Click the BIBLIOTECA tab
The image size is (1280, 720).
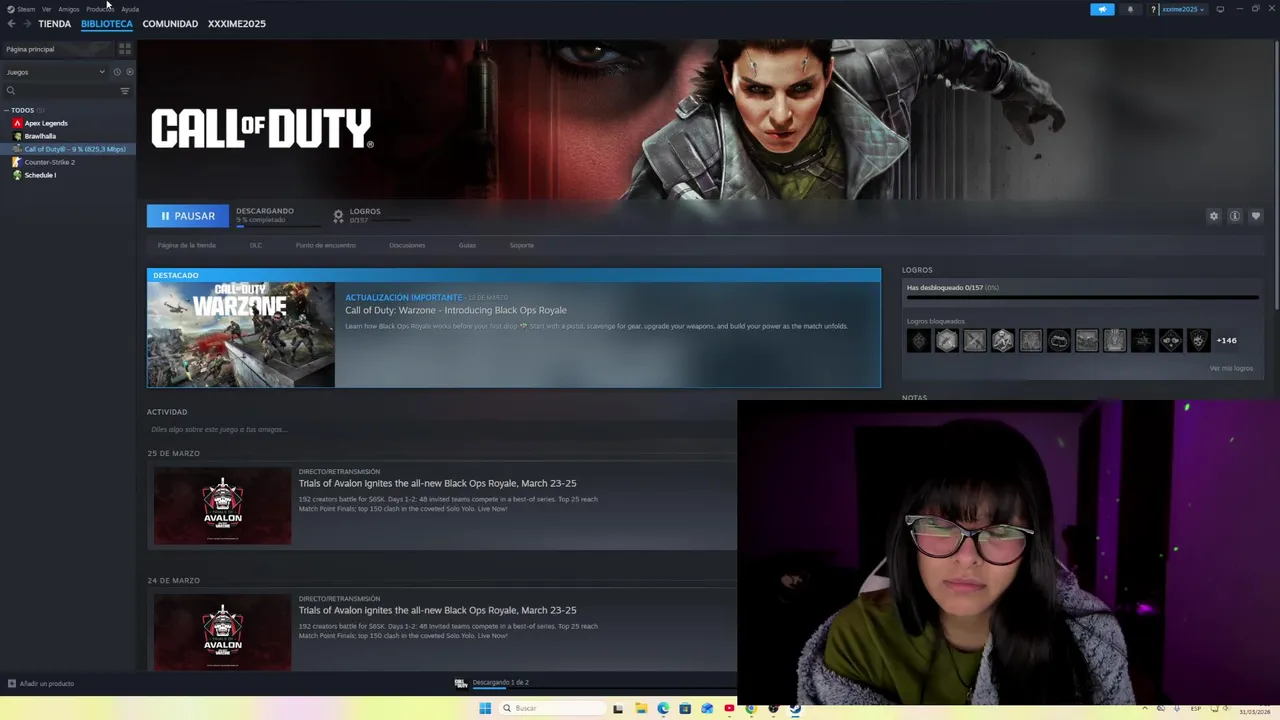(x=107, y=23)
